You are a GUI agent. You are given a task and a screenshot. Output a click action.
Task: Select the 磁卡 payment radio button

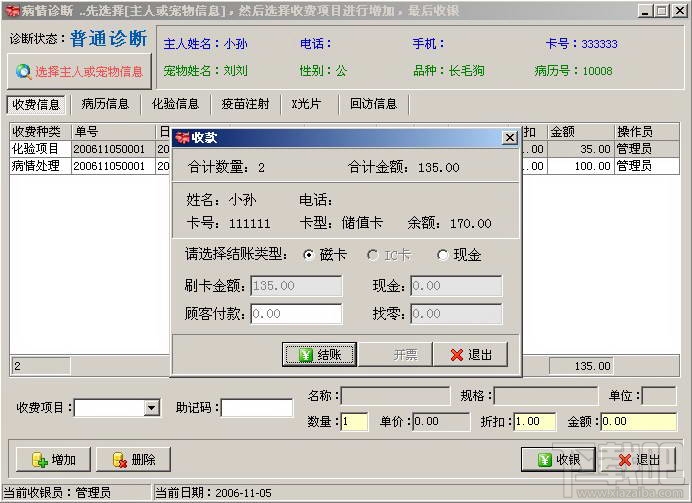tap(308, 255)
